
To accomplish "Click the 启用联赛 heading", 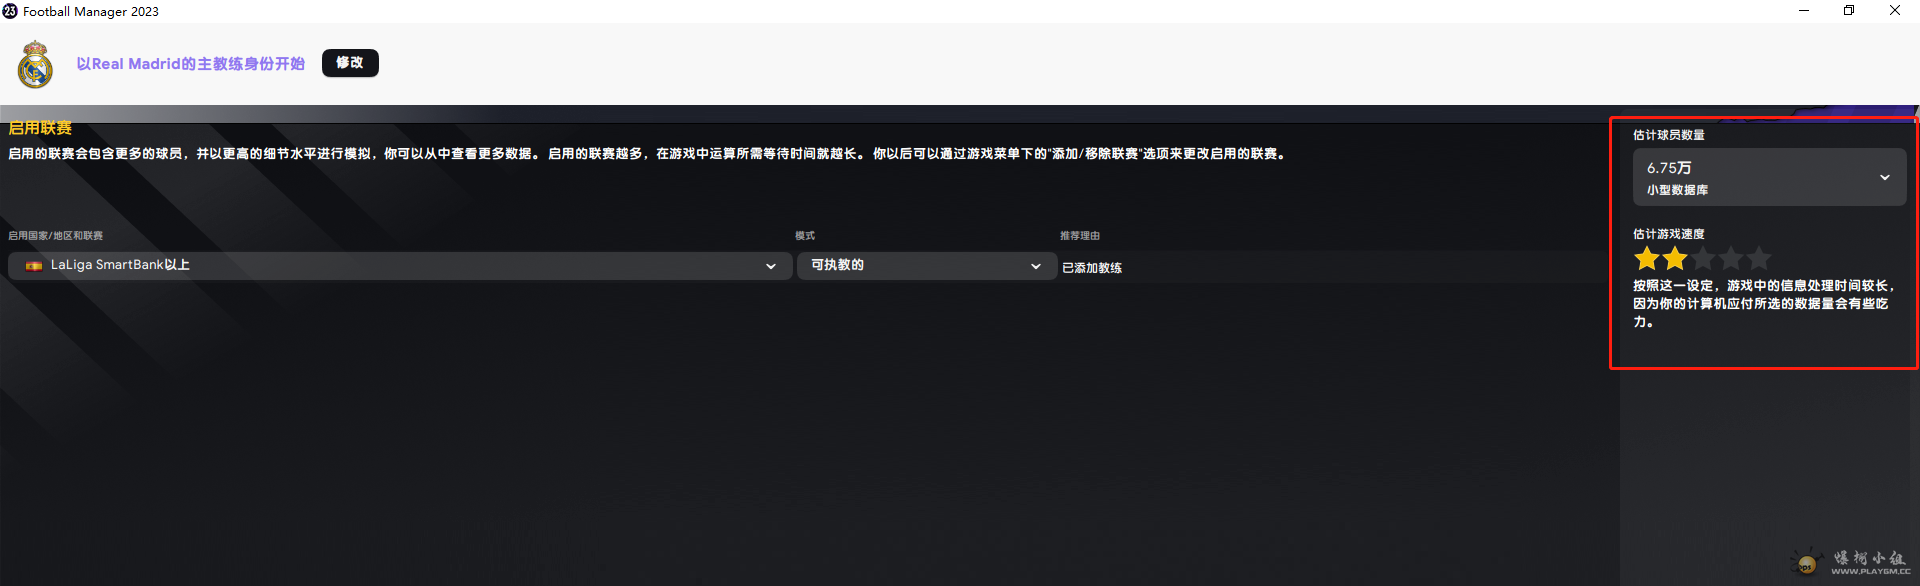I will (40, 128).
